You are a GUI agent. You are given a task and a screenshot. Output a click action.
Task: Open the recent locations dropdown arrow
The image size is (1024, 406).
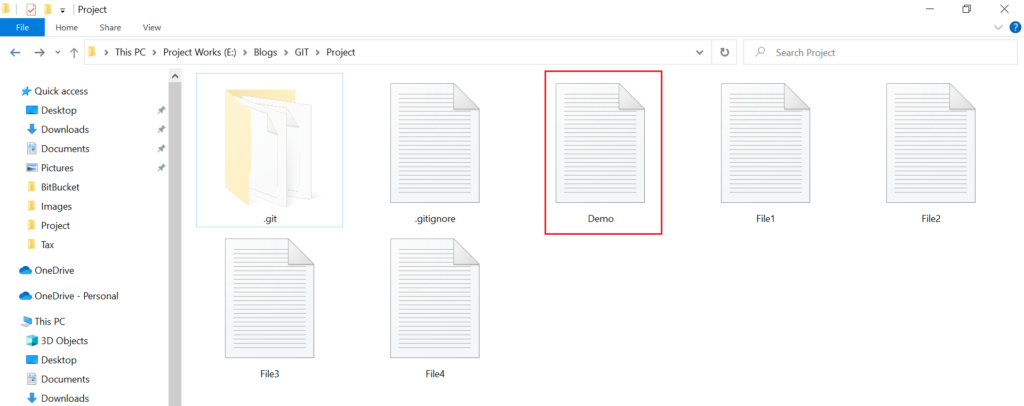pos(57,52)
